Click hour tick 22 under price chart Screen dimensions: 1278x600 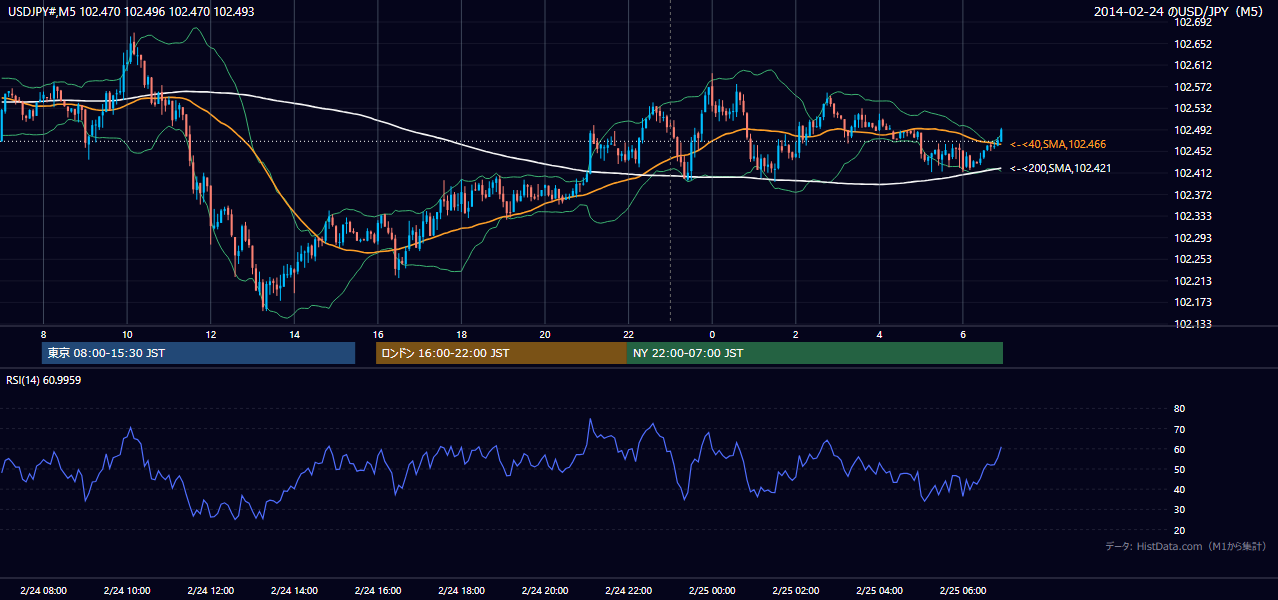coord(628,334)
